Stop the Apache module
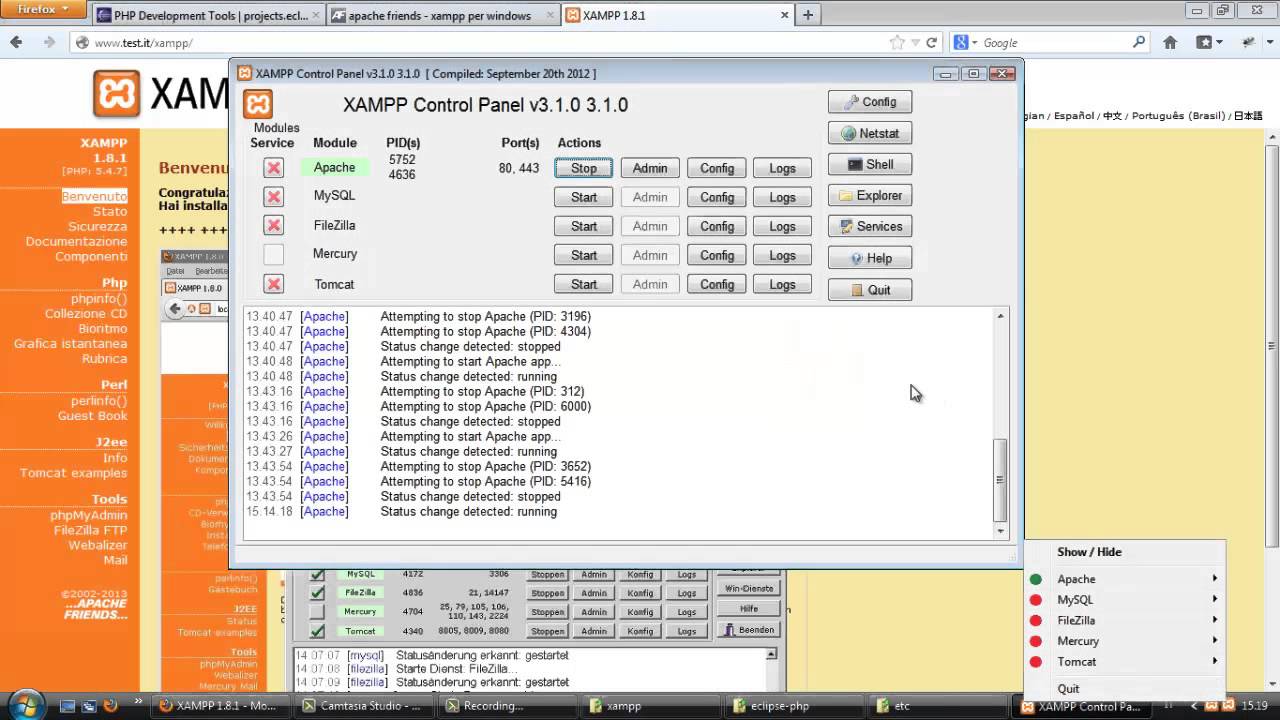 coord(584,168)
